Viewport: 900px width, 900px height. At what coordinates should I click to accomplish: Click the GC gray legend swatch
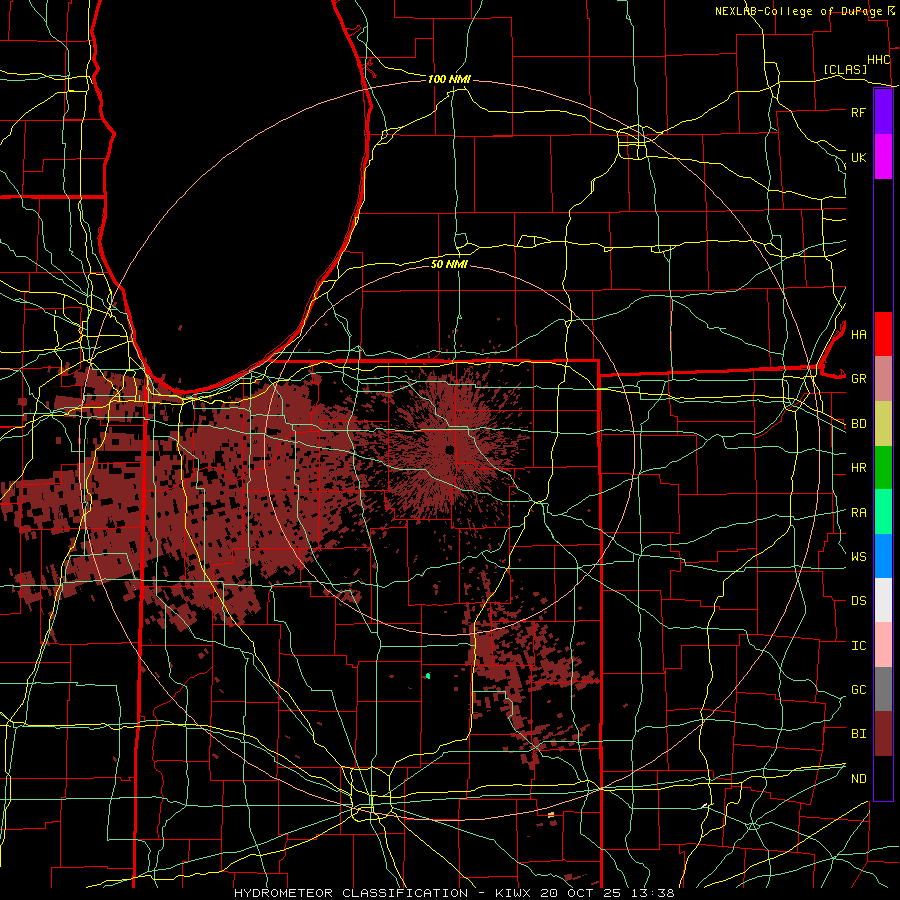coord(883,689)
